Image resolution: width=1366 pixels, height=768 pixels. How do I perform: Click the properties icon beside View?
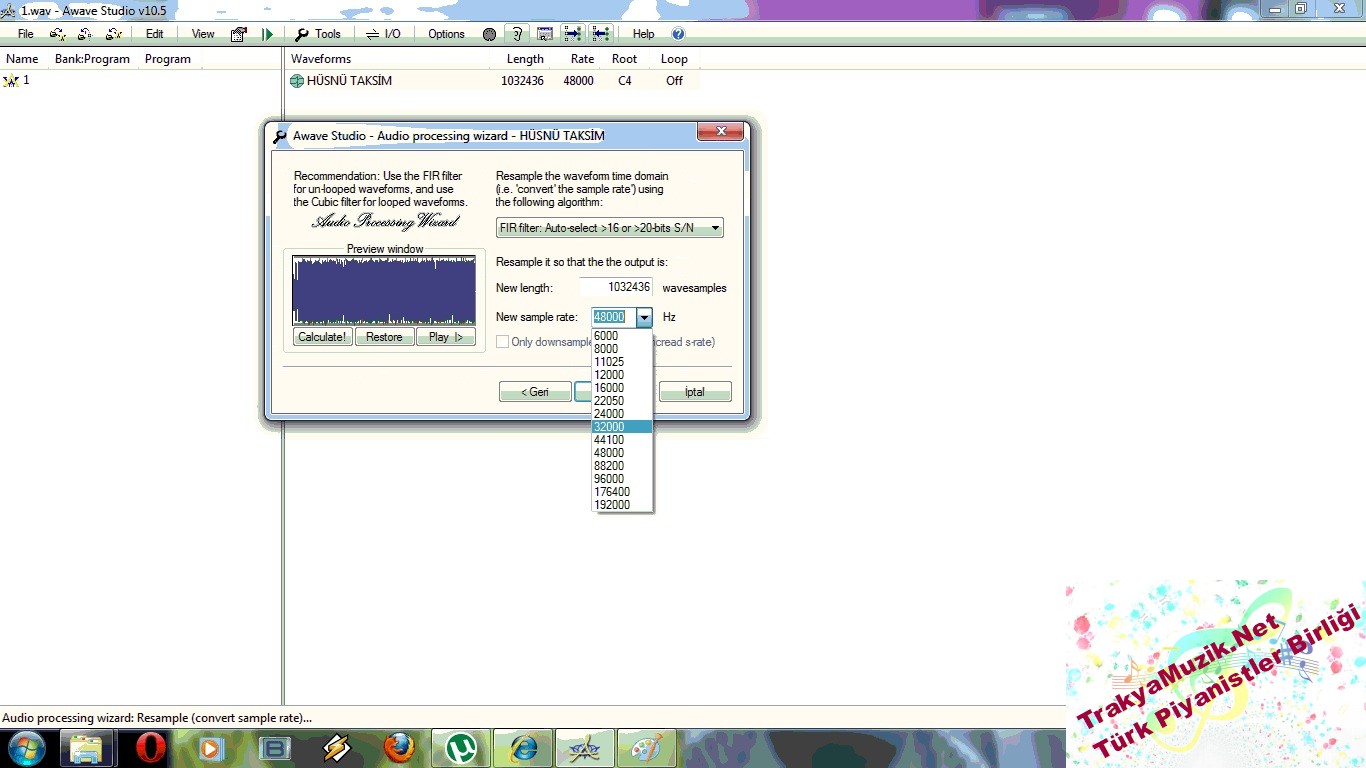click(238, 34)
